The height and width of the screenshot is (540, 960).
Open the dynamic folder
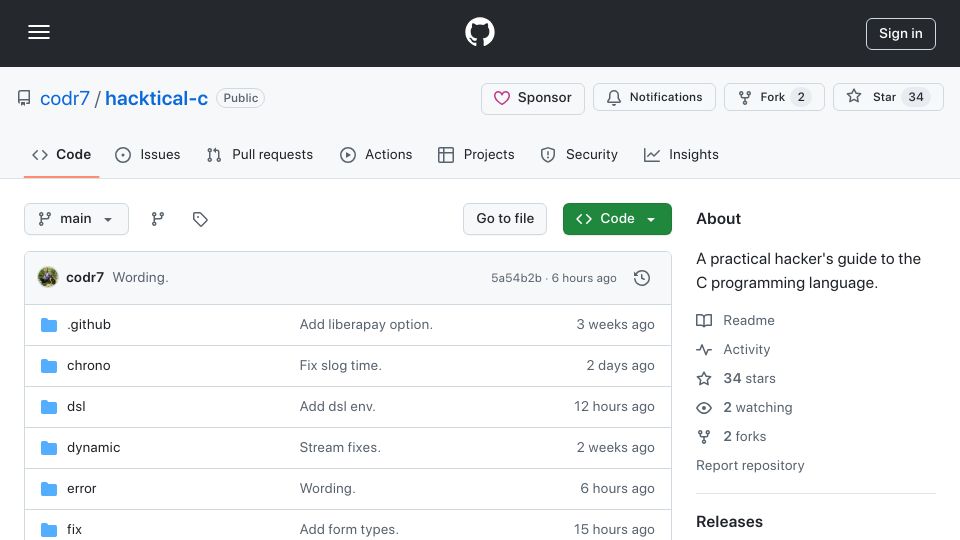[94, 448]
